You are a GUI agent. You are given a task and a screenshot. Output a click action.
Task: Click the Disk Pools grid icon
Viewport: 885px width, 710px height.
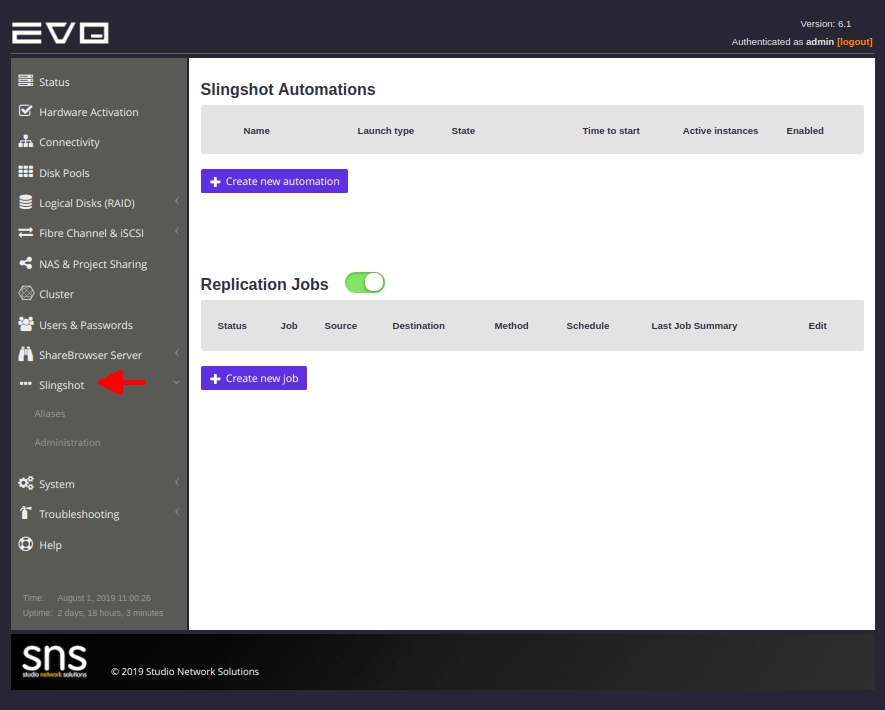click(x=25, y=172)
